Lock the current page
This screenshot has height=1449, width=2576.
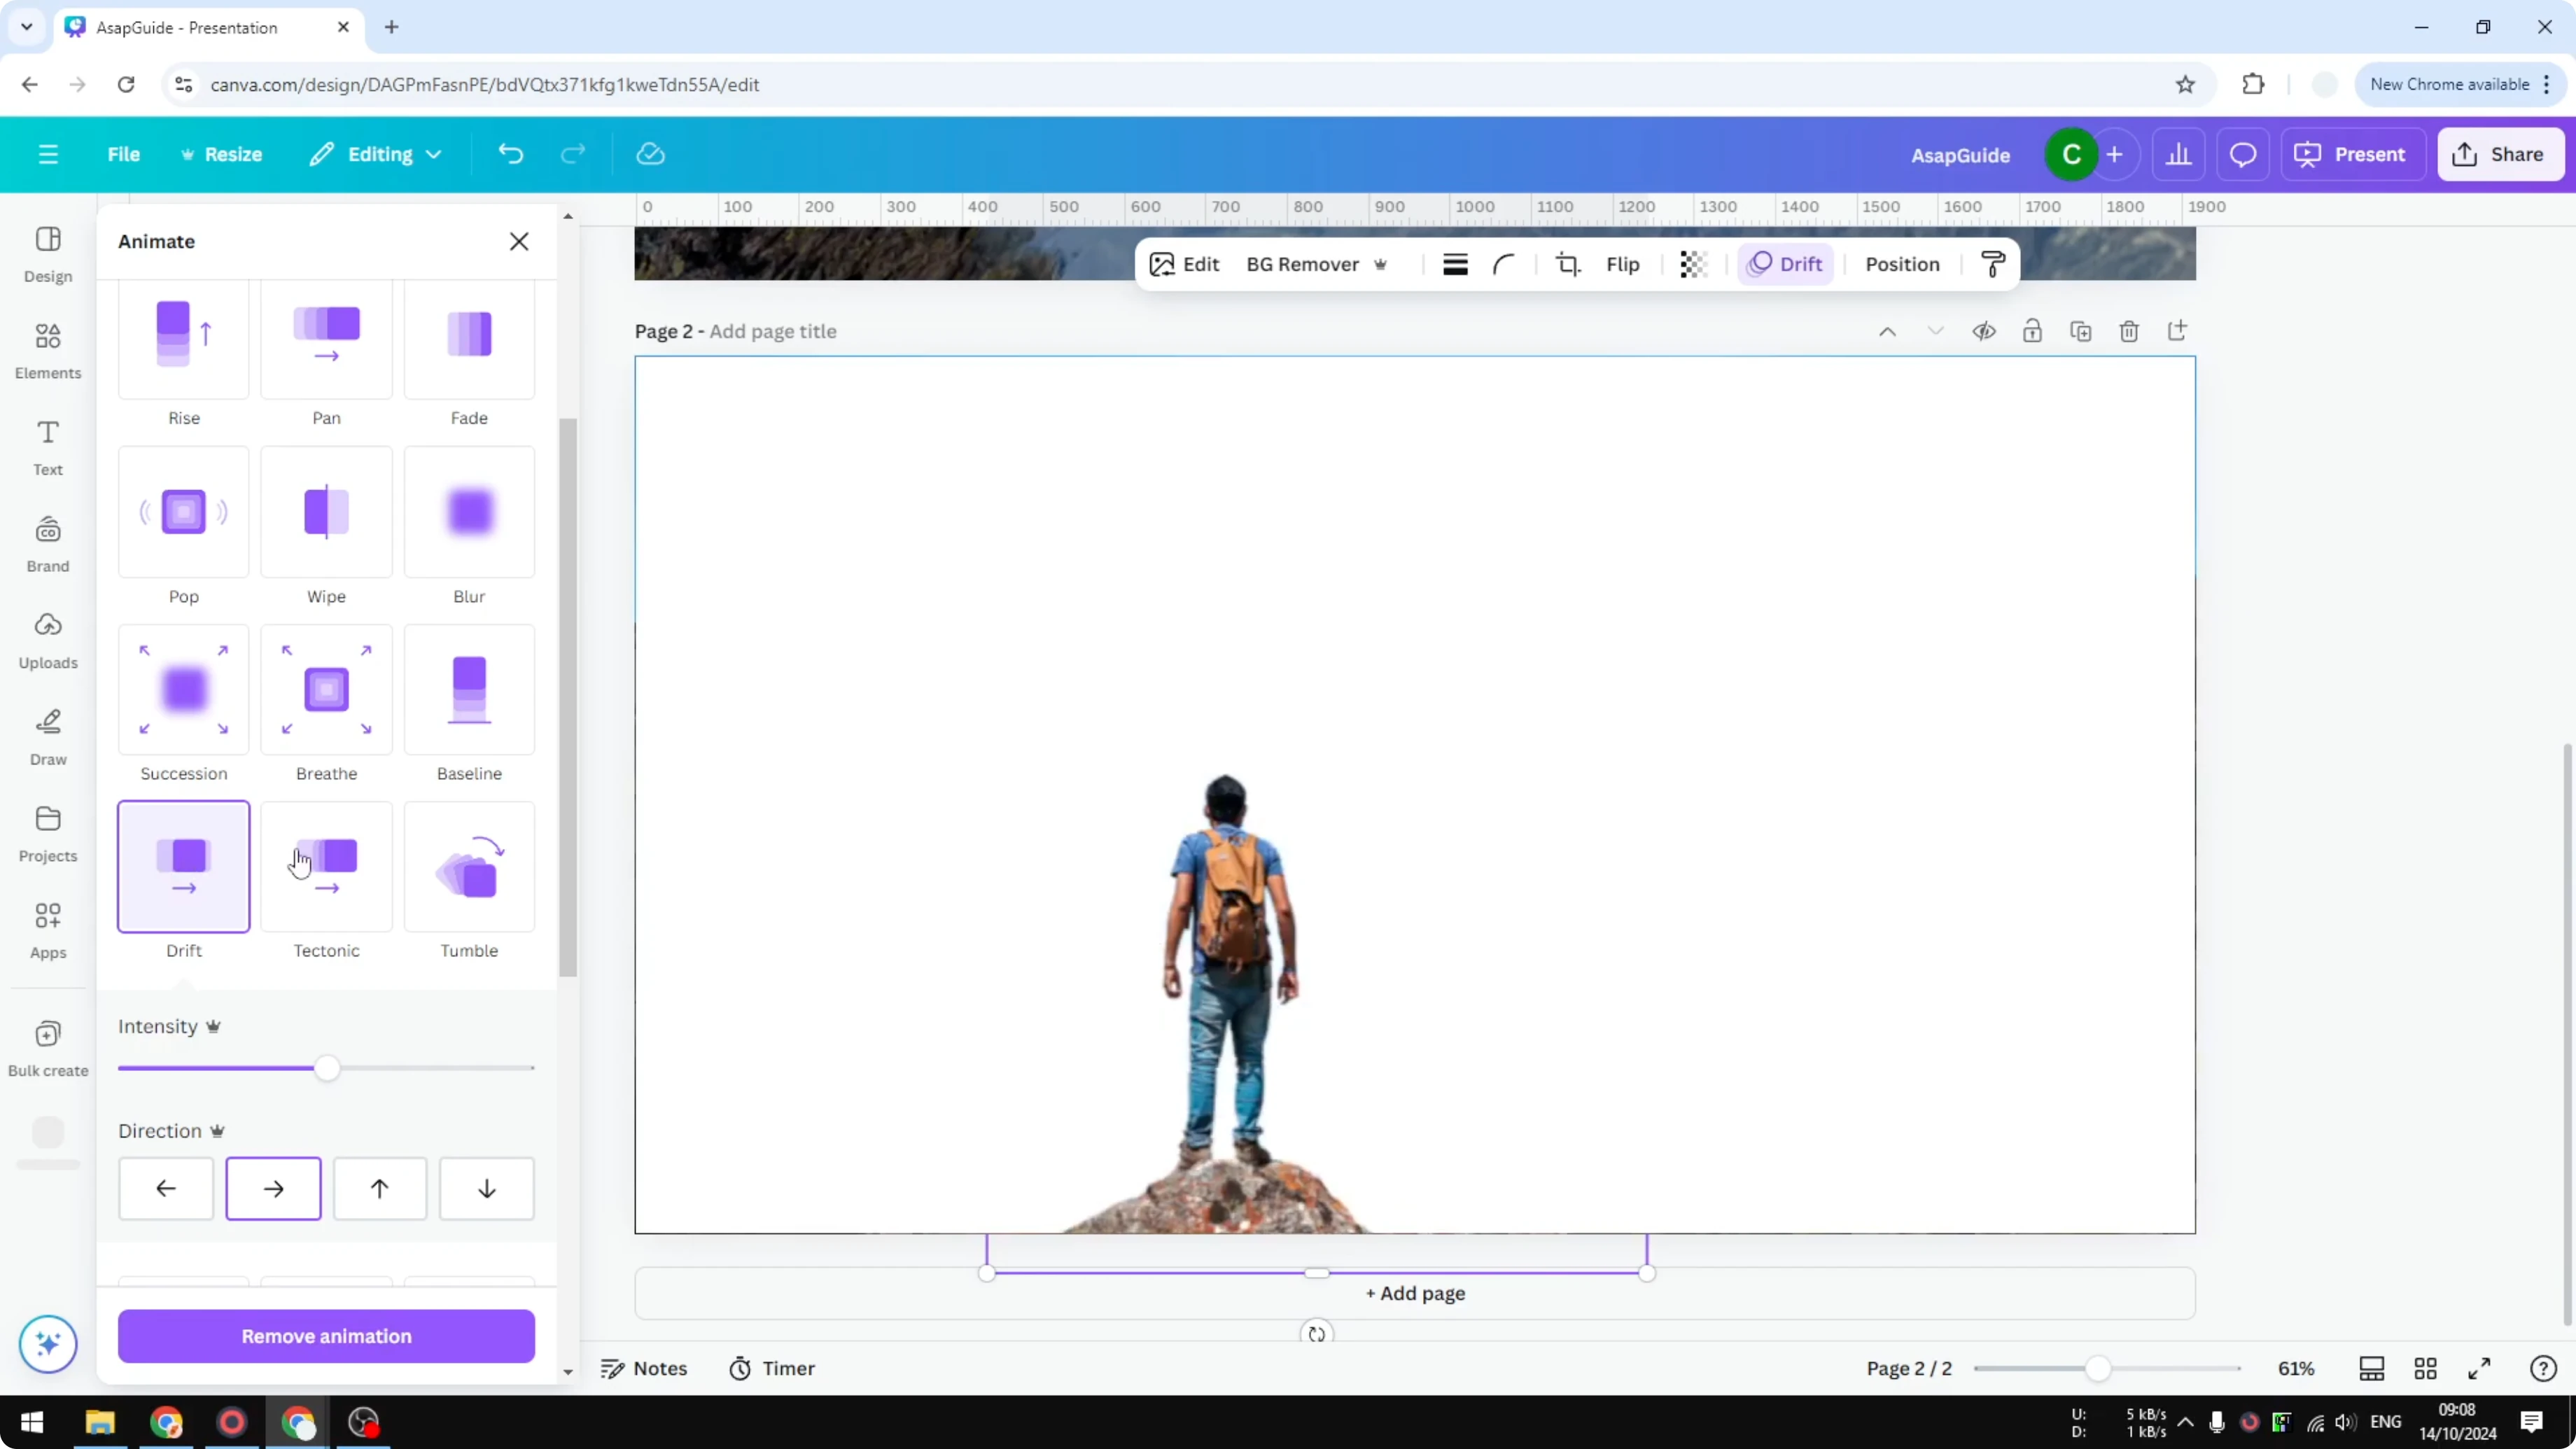[2033, 331]
